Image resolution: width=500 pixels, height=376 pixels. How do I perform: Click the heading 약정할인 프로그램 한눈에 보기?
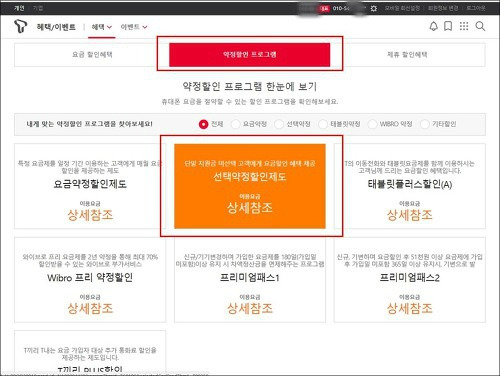pos(250,87)
